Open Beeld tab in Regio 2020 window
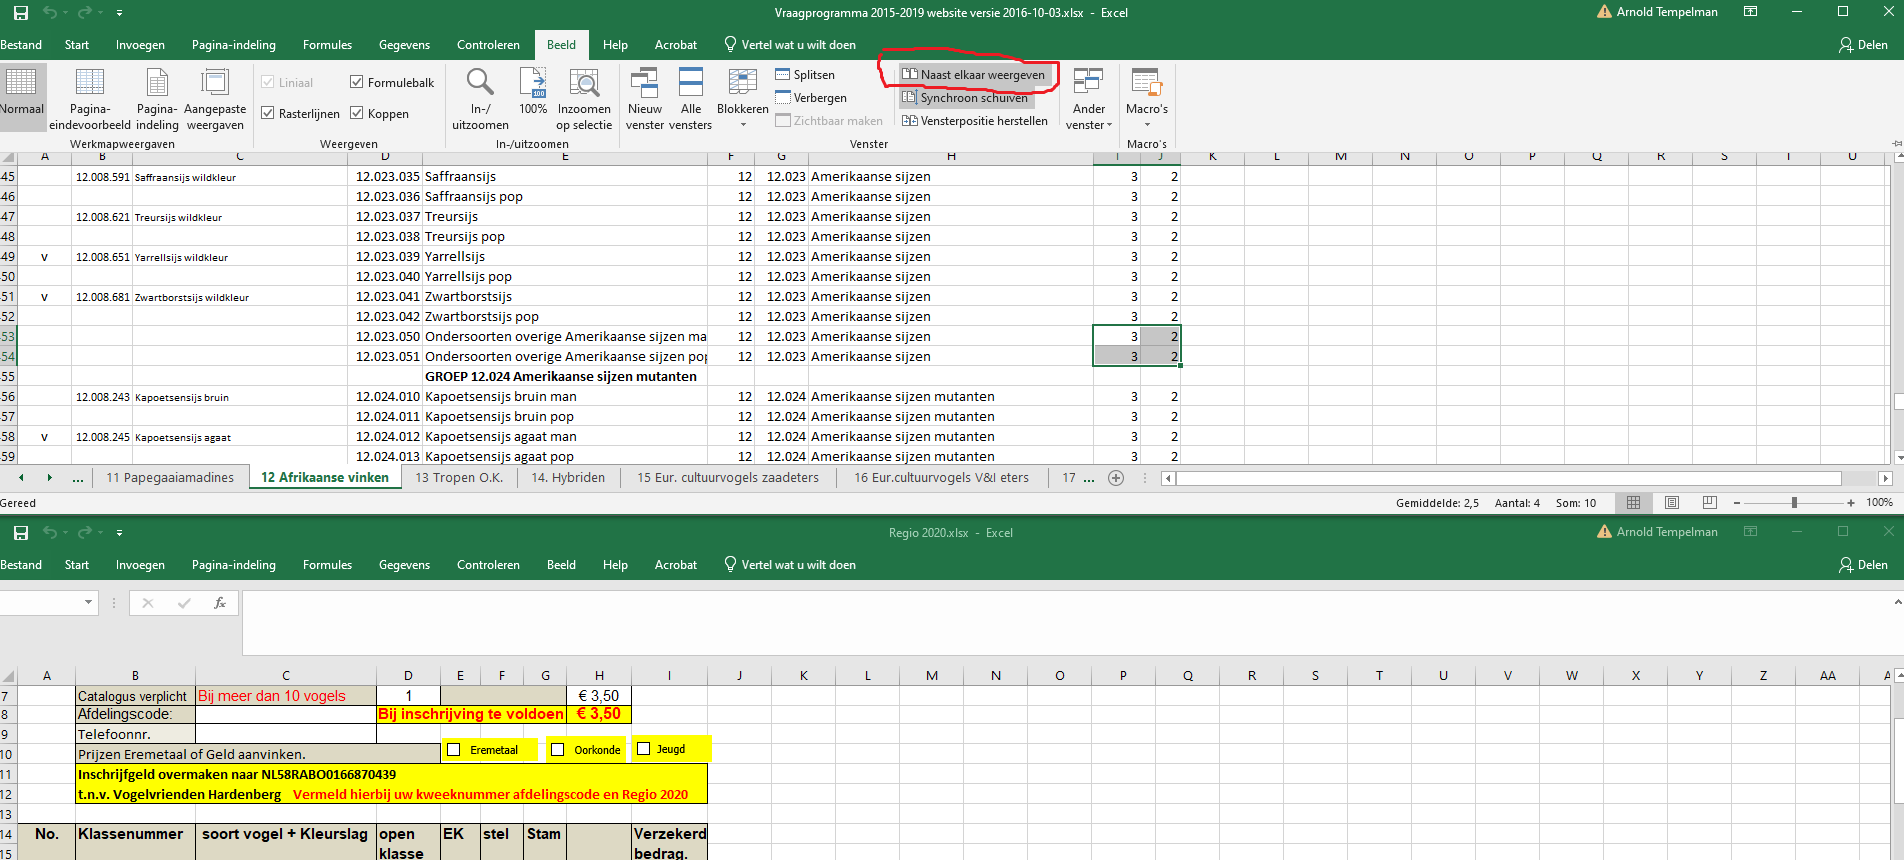Screen dimensions: 1904x860 click(561, 565)
